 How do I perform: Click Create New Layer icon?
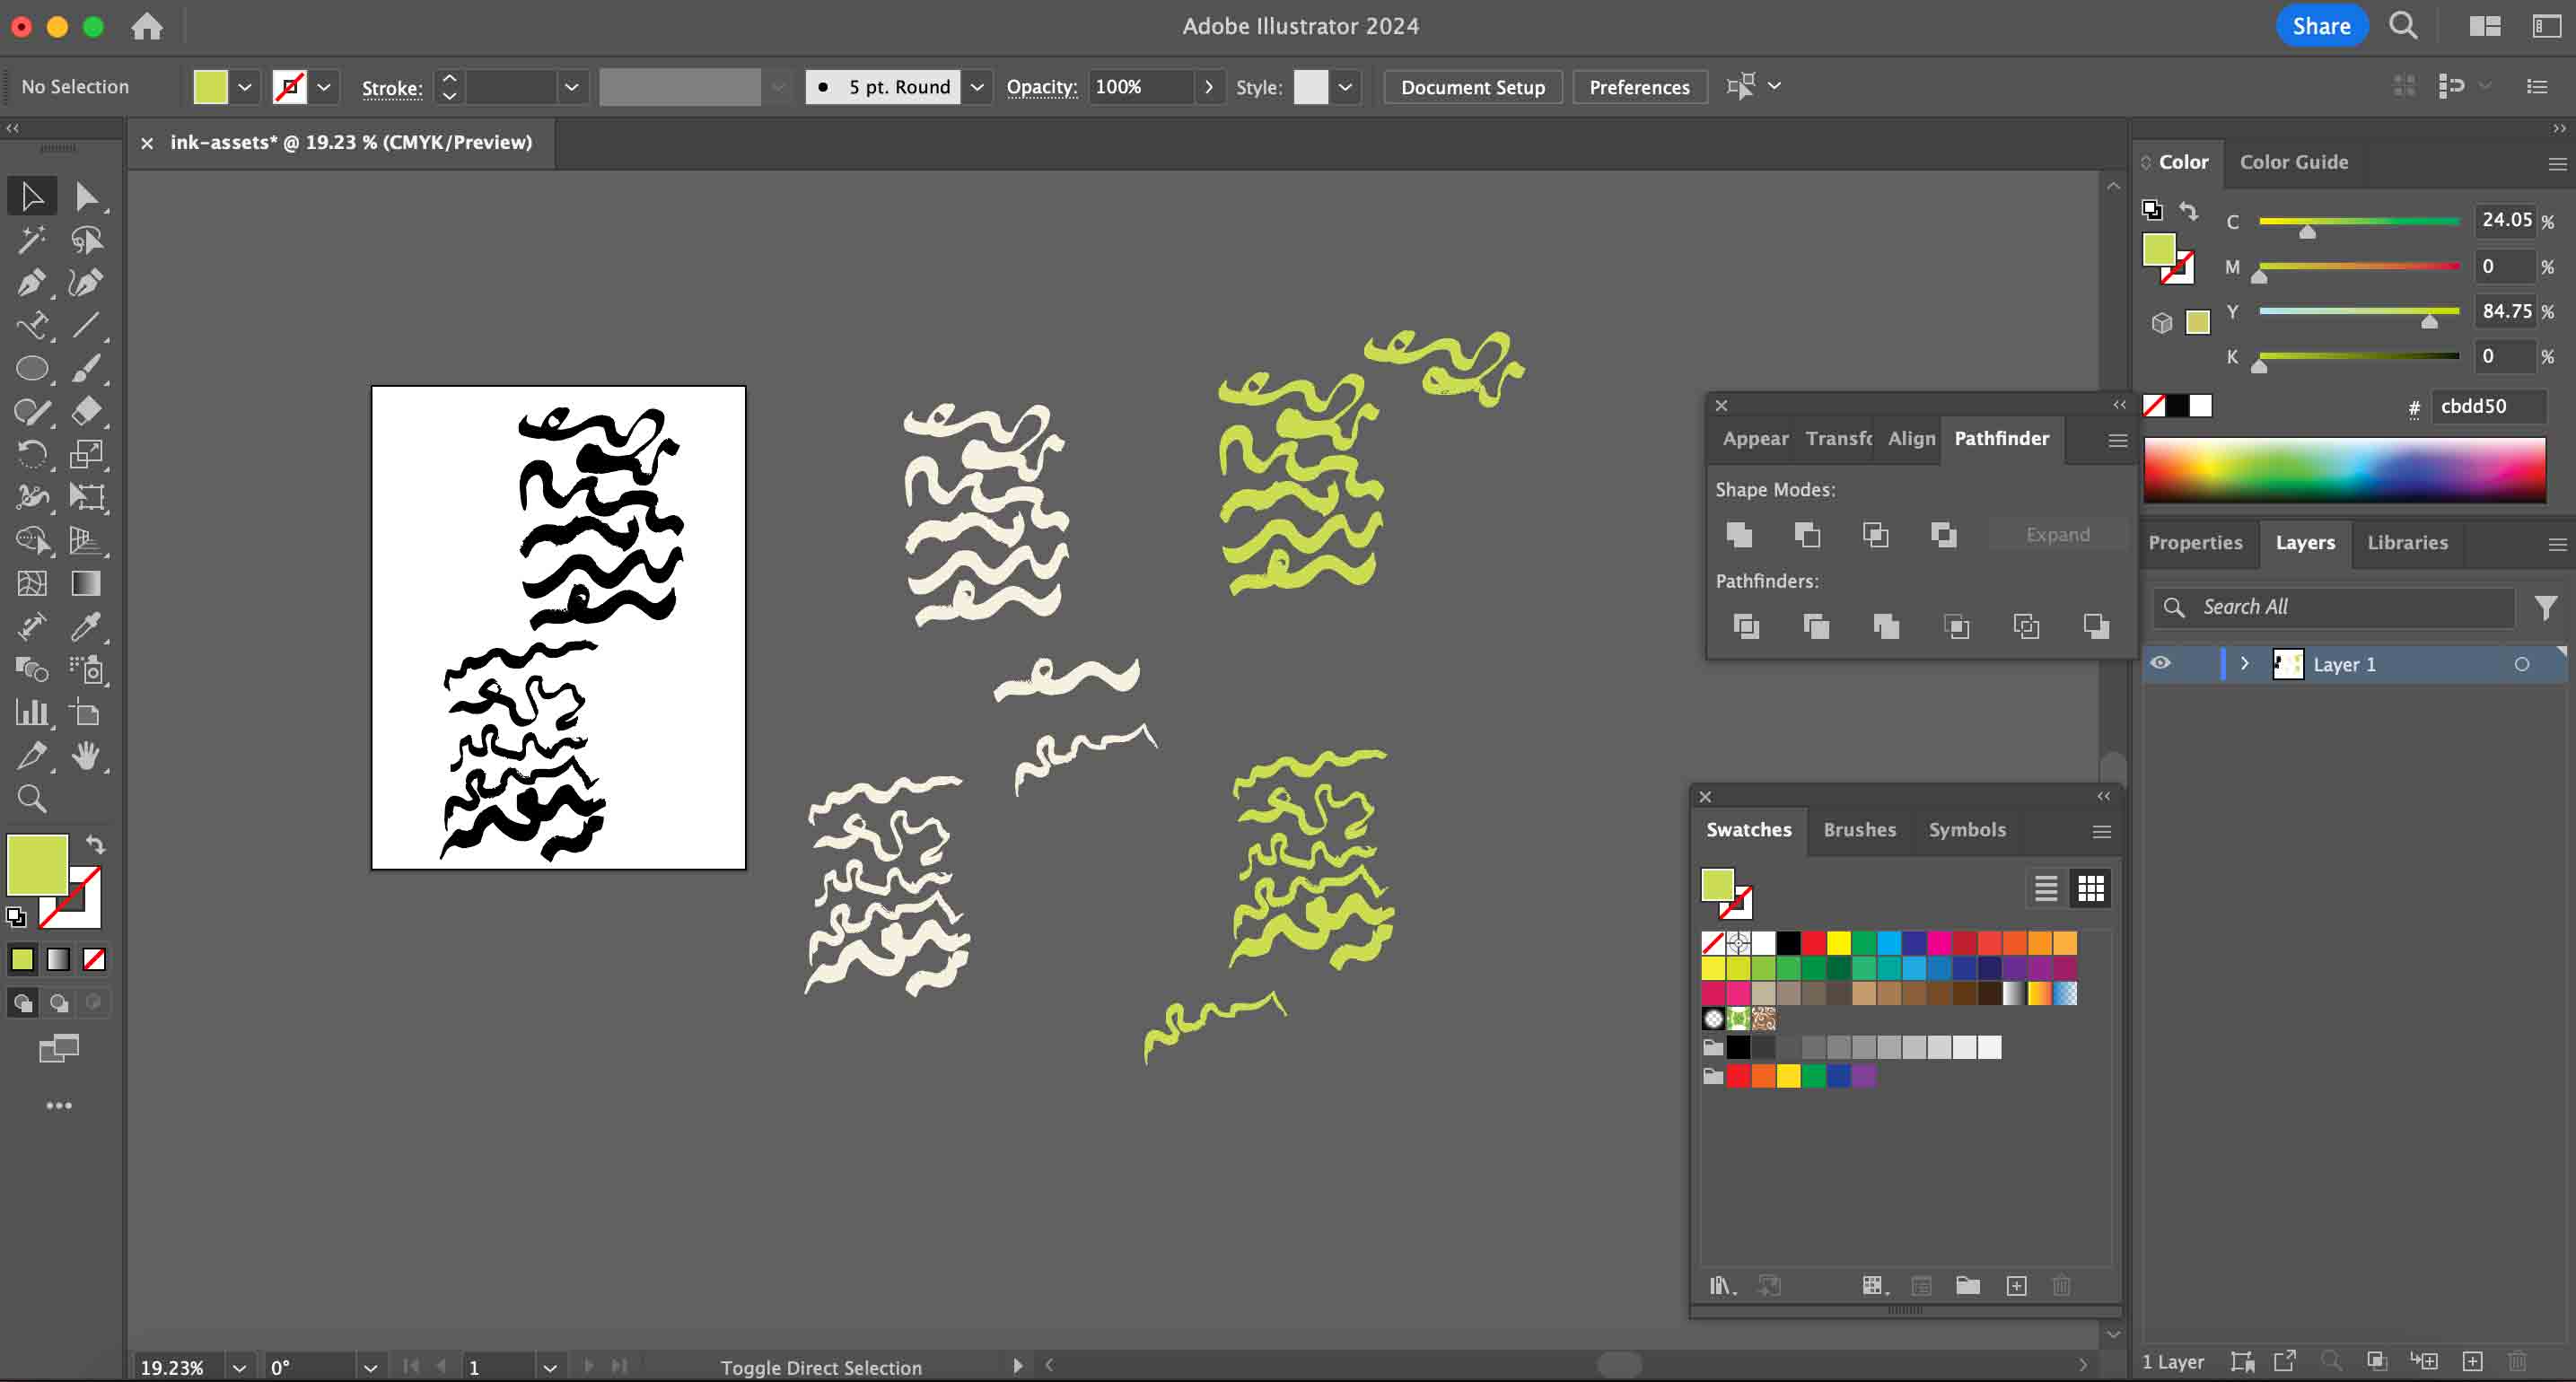point(2472,1361)
